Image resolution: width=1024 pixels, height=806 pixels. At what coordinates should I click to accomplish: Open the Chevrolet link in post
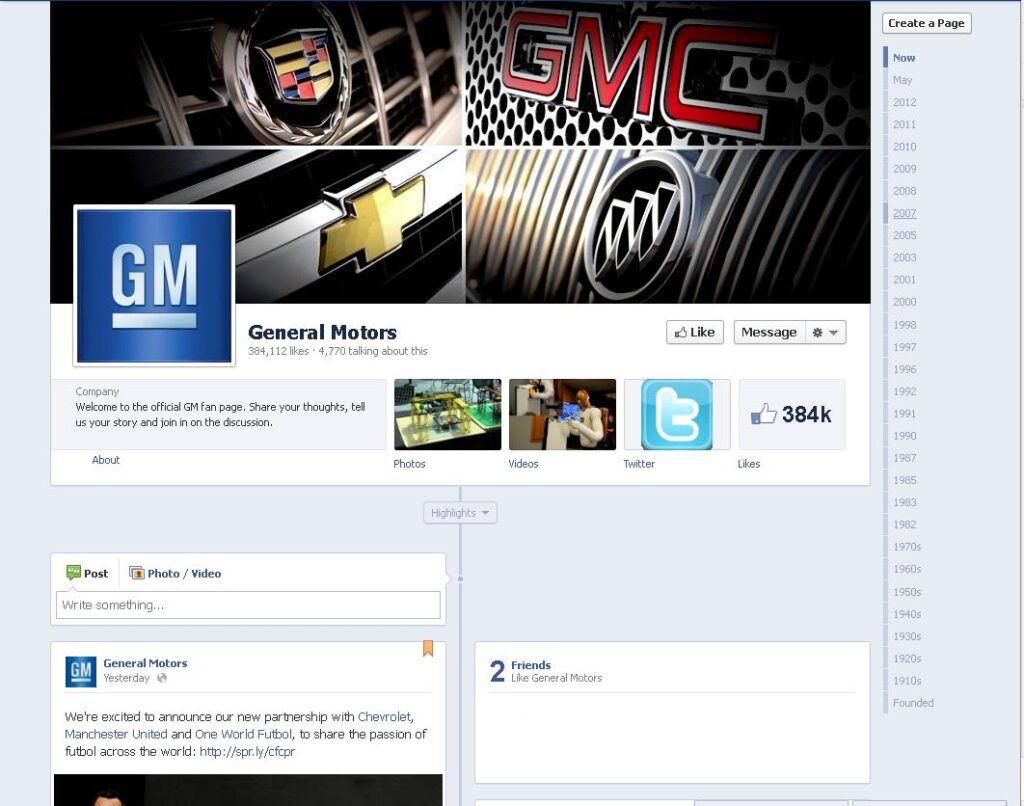point(385,717)
